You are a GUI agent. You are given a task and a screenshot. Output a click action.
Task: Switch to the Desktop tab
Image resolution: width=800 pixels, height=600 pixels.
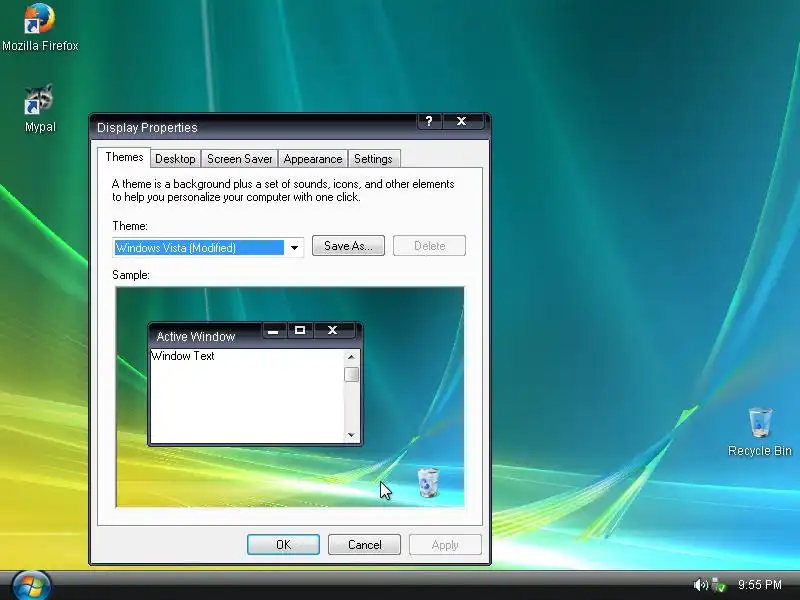point(175,159)
